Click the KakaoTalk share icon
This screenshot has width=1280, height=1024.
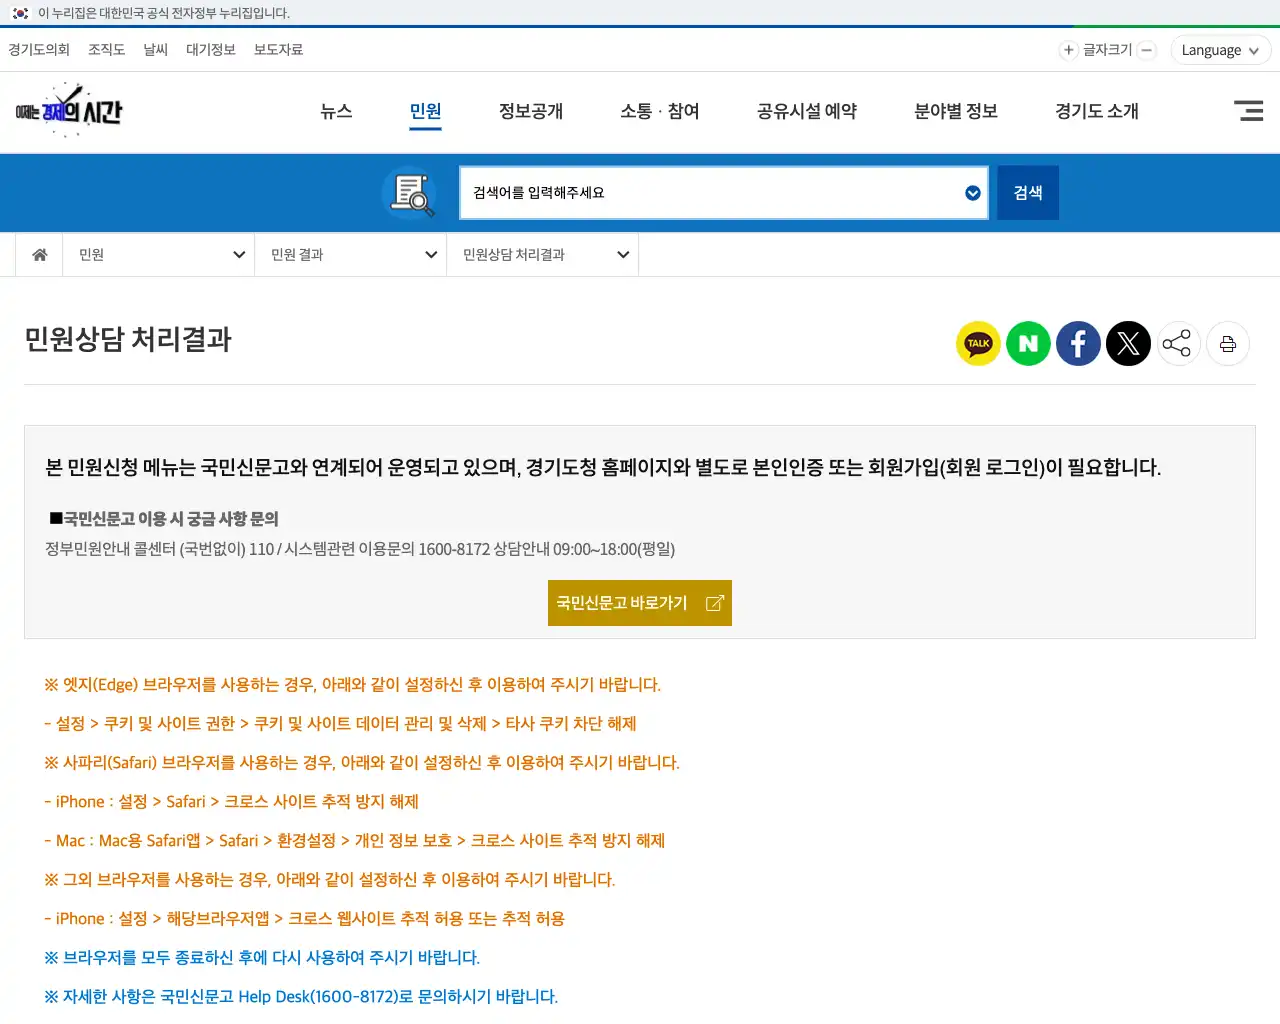978,344
